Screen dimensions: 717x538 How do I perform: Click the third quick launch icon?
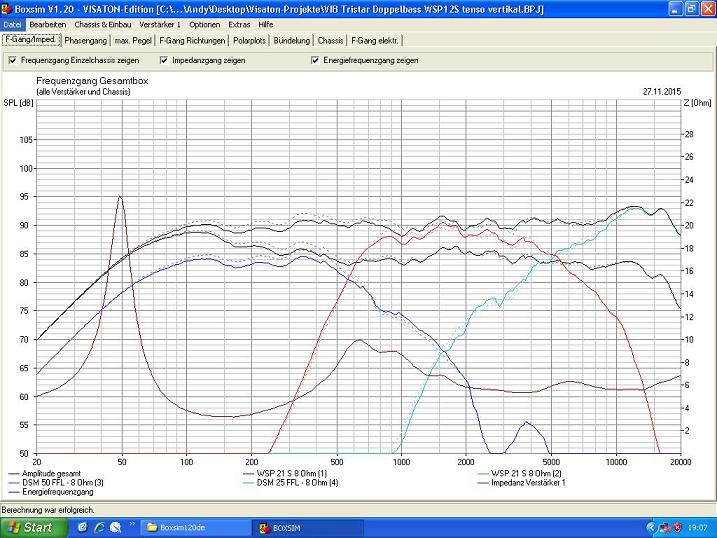click(x=115, y=527)
